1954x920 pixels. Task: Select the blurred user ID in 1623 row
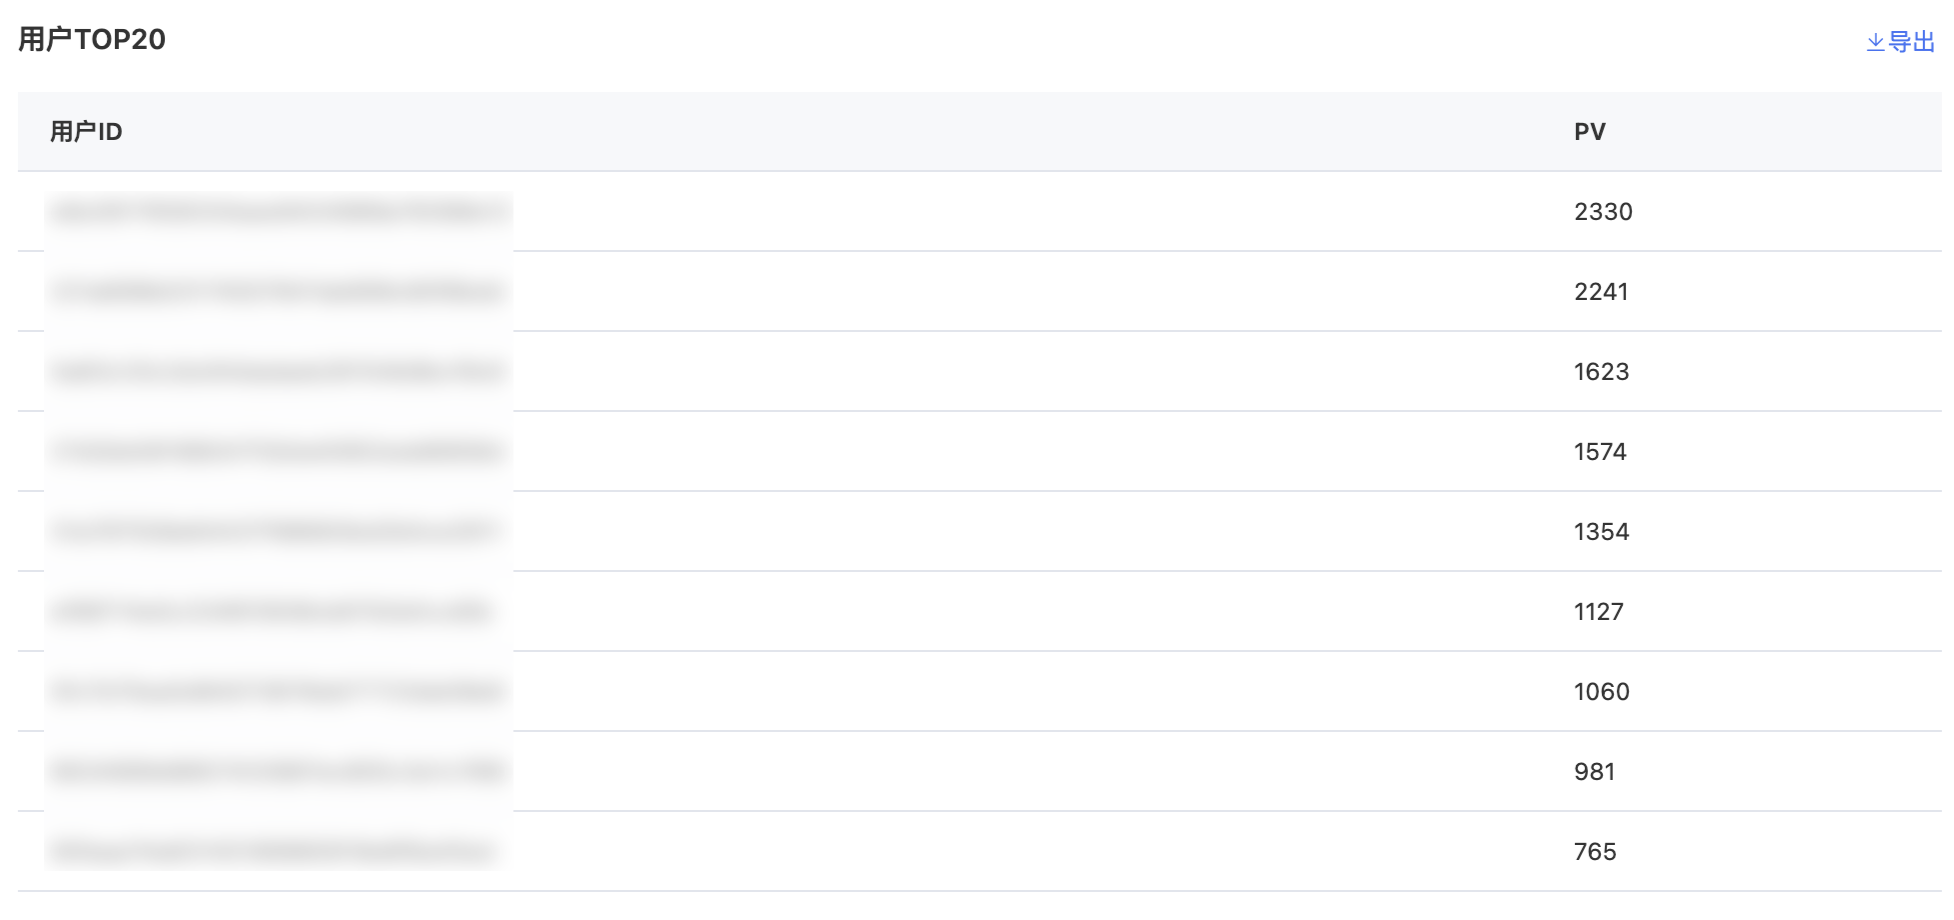(277, 372)
